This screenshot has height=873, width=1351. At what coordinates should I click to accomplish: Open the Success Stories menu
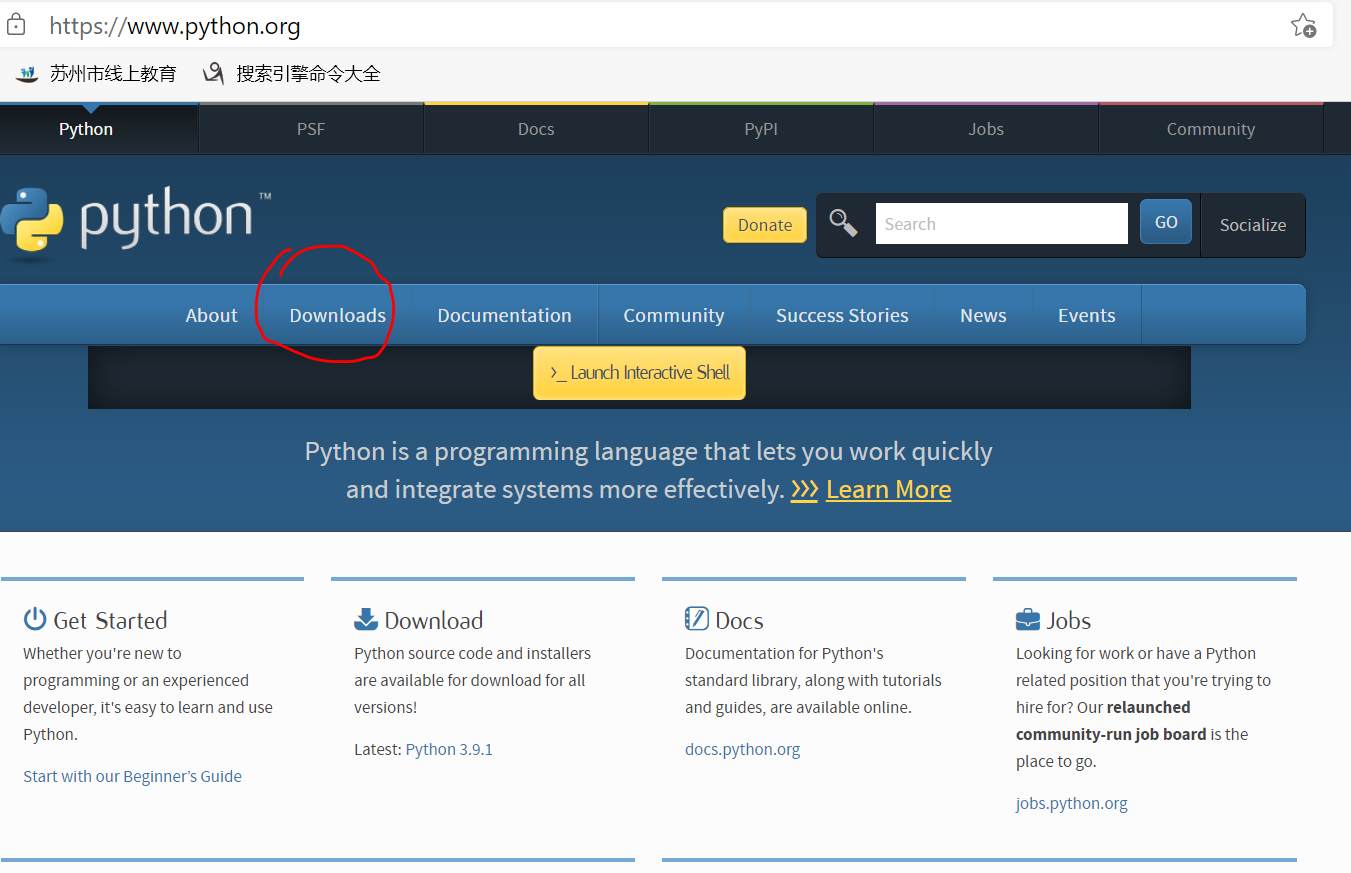tap(842, 315)
